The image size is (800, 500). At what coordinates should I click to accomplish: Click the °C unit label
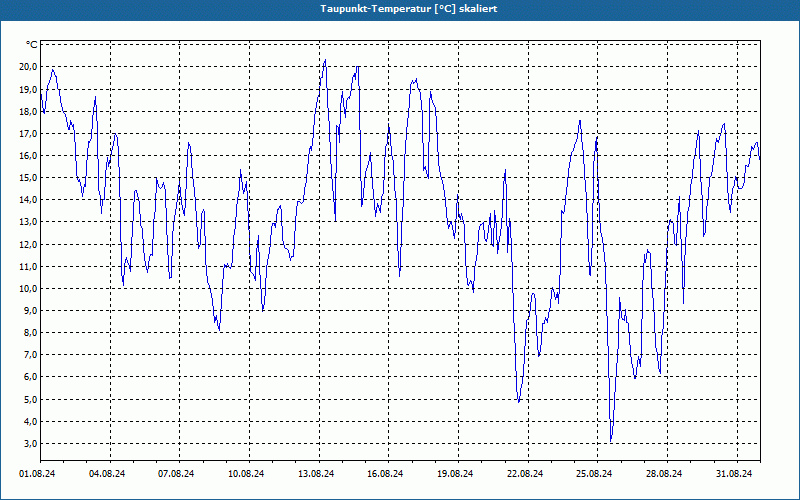point(31,45)
